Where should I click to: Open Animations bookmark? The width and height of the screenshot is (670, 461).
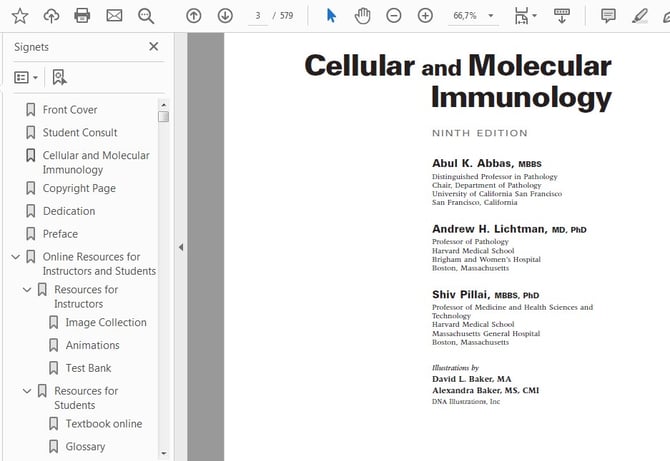[93, 345]
